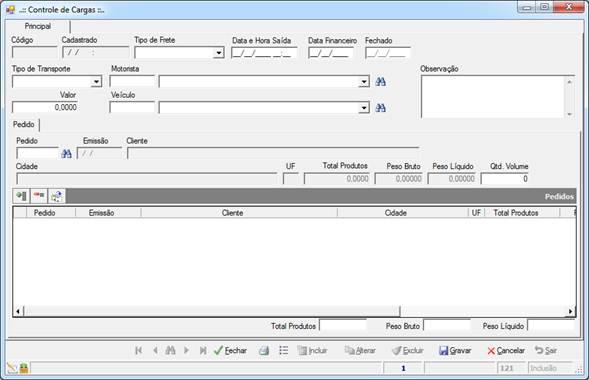Click the Observação text area
This screenshot has width=589, height=380.
pos(493,97)
